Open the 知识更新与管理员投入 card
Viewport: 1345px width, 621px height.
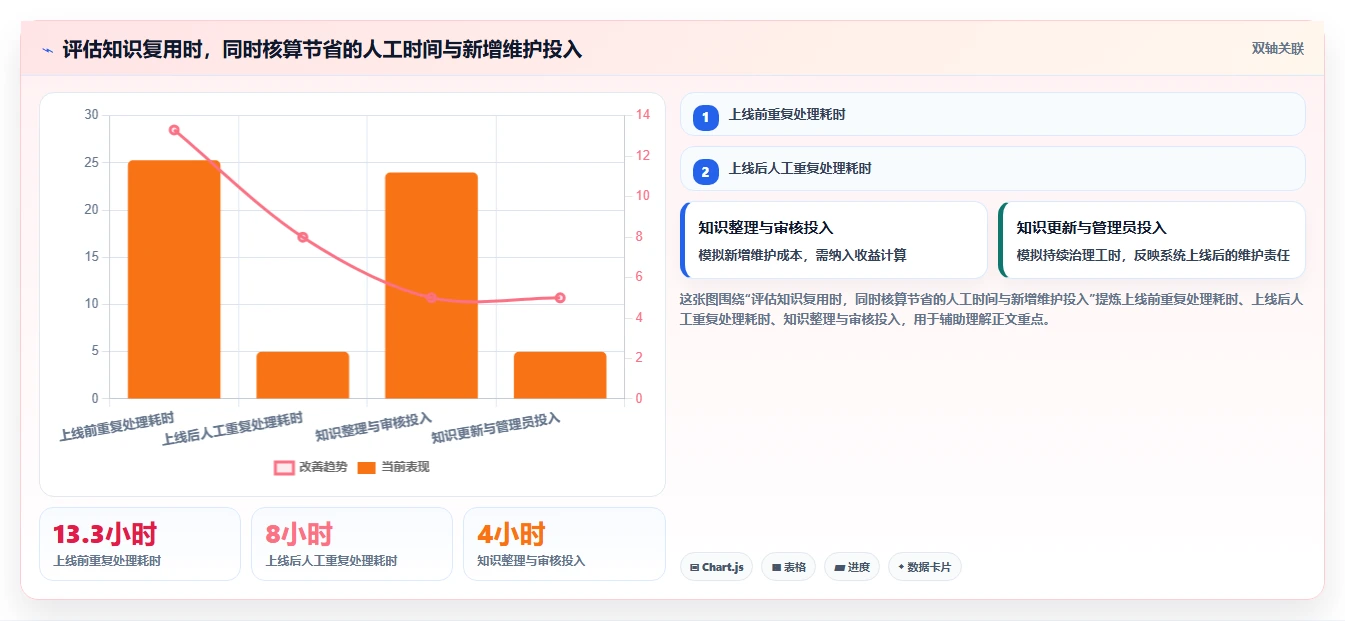[x=1152, y=240]
